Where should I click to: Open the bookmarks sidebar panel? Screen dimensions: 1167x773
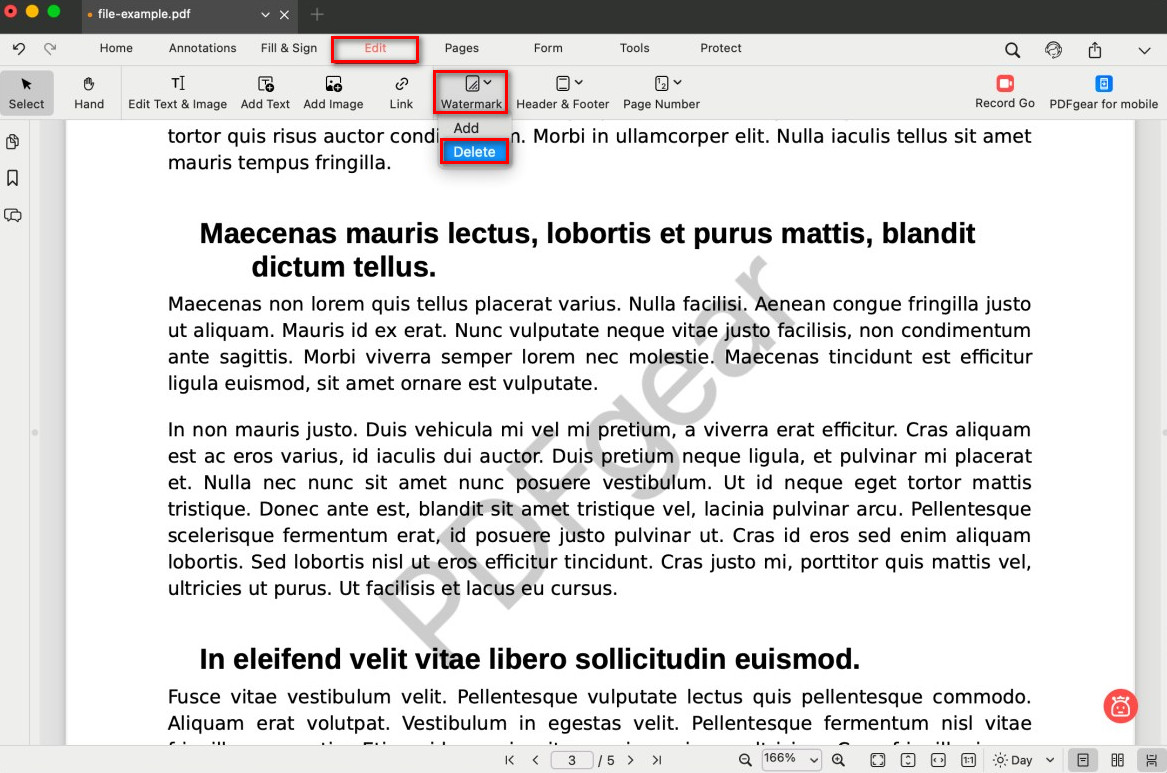pyautogui.click(x=13, y=178)
